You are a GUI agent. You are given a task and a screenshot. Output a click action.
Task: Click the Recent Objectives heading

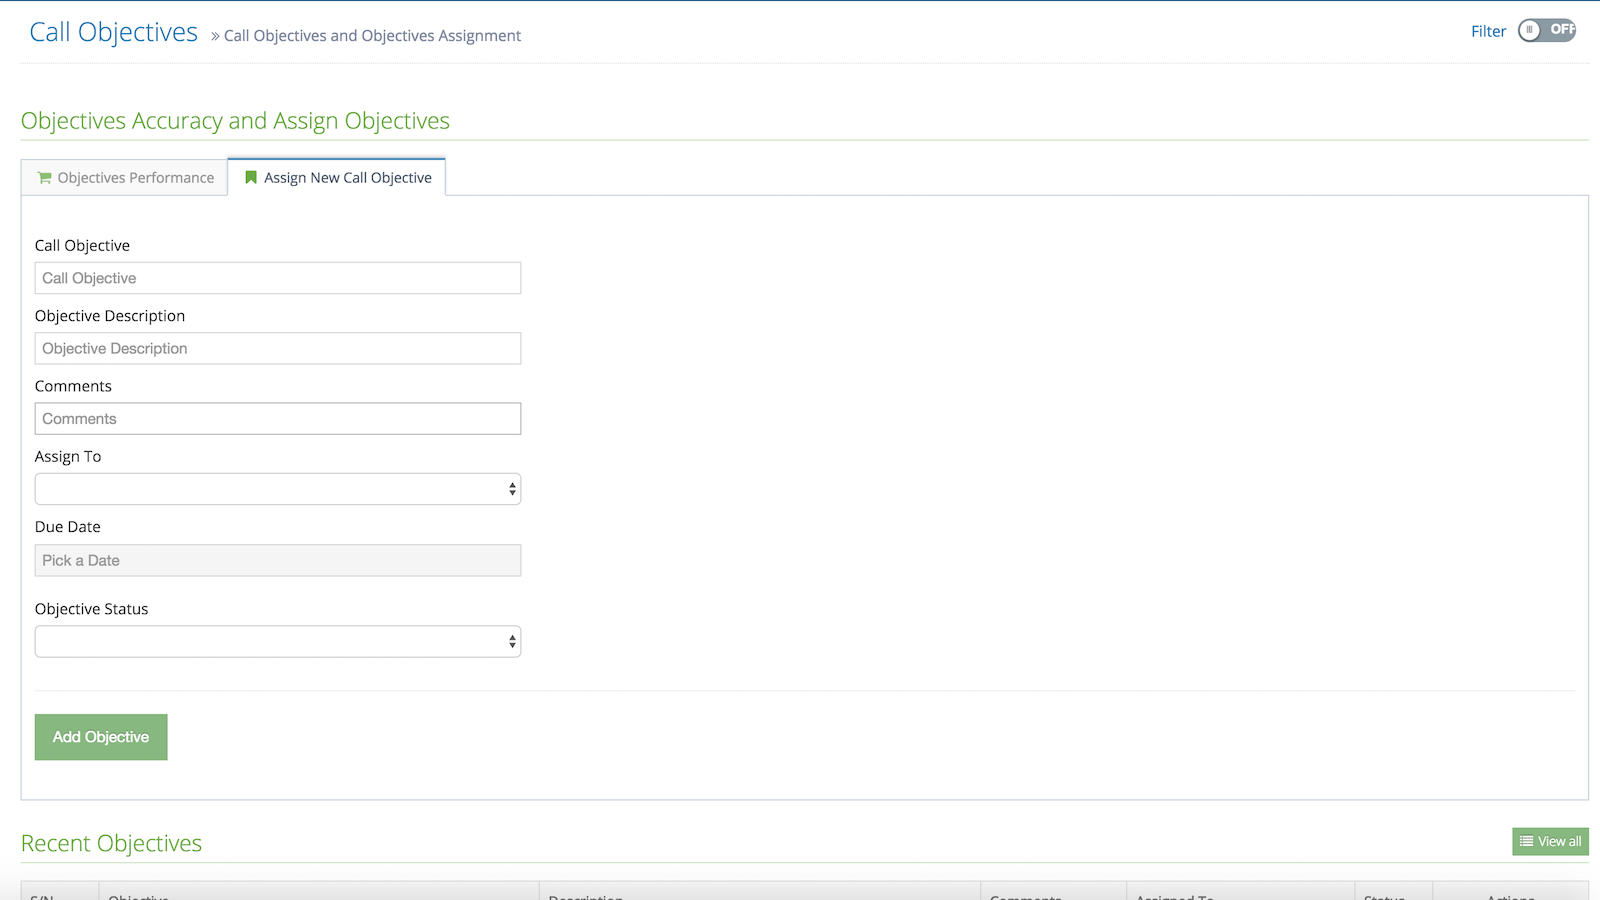111,843
